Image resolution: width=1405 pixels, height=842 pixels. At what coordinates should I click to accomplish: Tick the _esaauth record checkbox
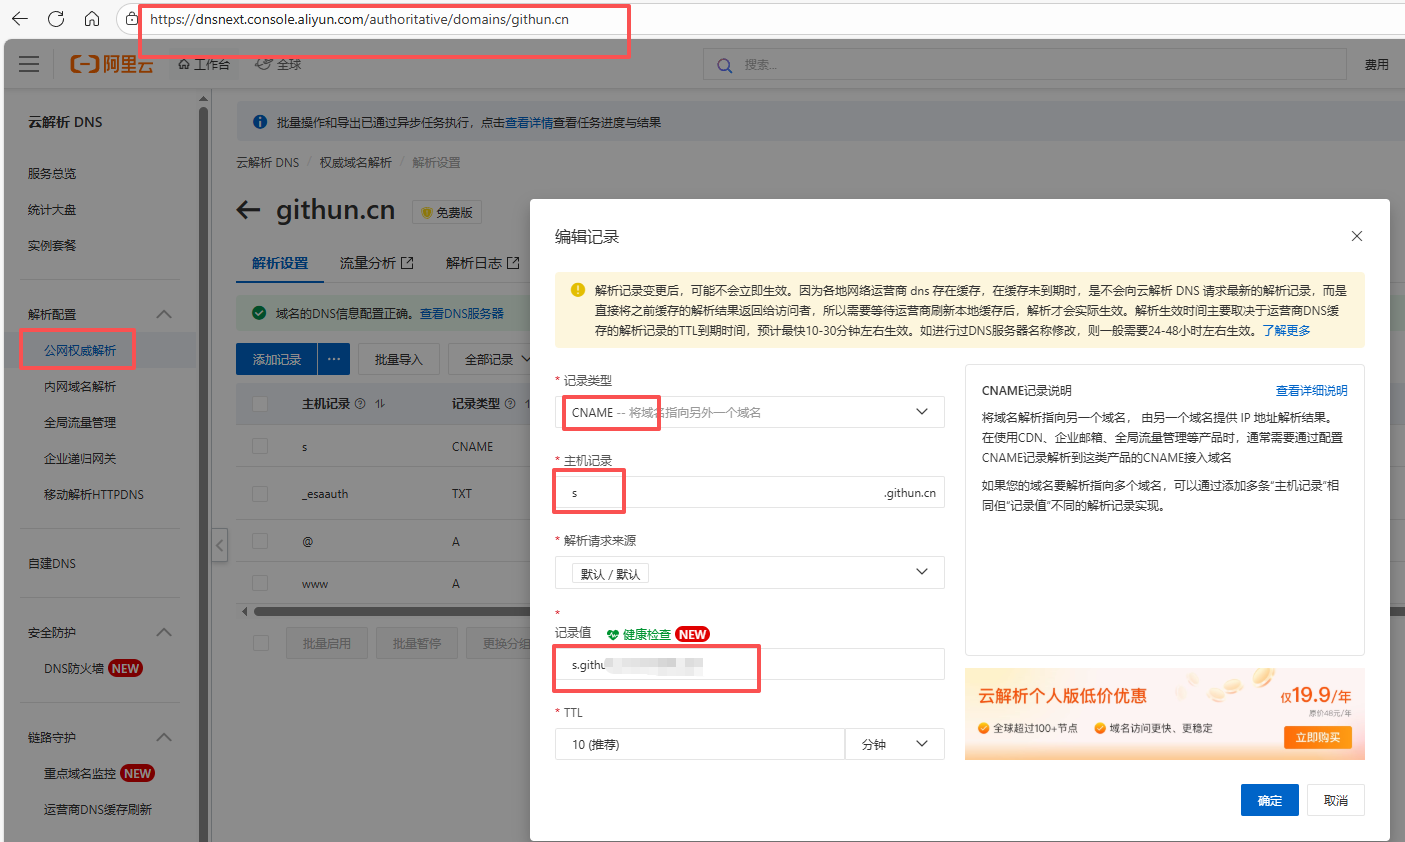[260, 493]
